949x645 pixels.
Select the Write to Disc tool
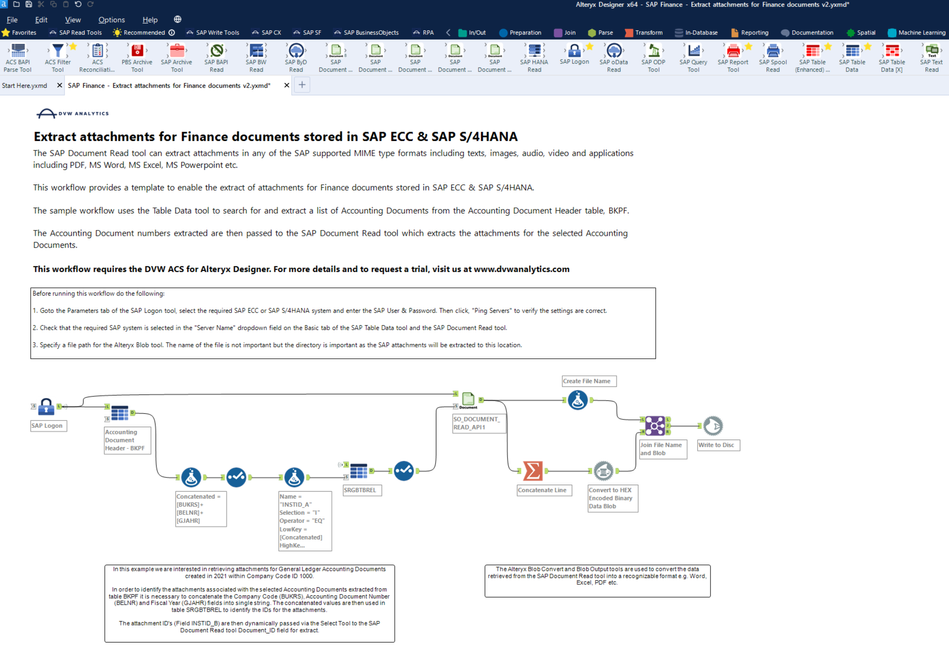(712, 424)
